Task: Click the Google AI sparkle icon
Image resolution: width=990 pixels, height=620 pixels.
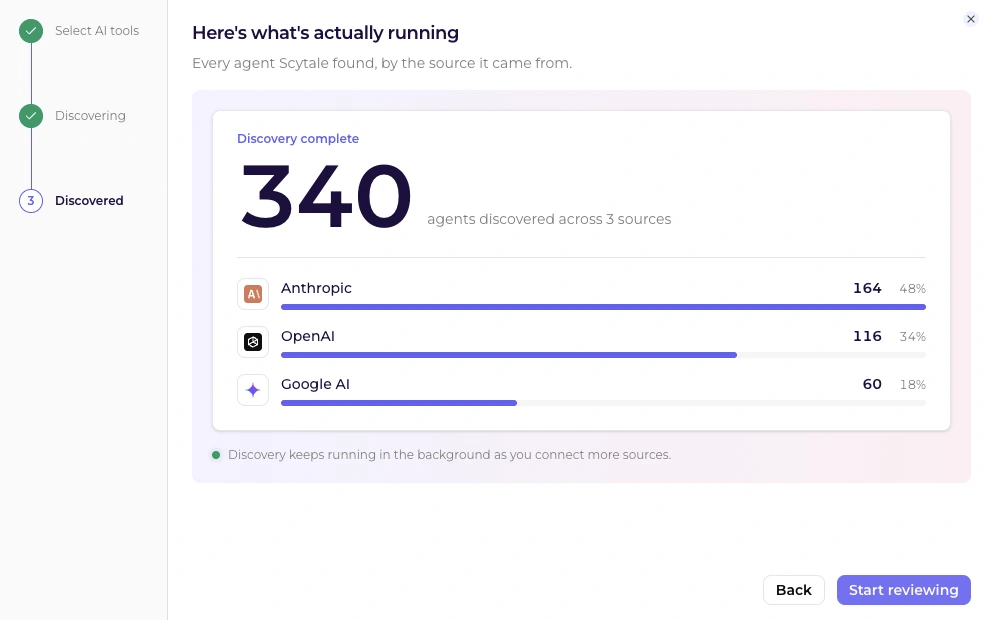Action: pyautogui.click(x=253, y=390)
